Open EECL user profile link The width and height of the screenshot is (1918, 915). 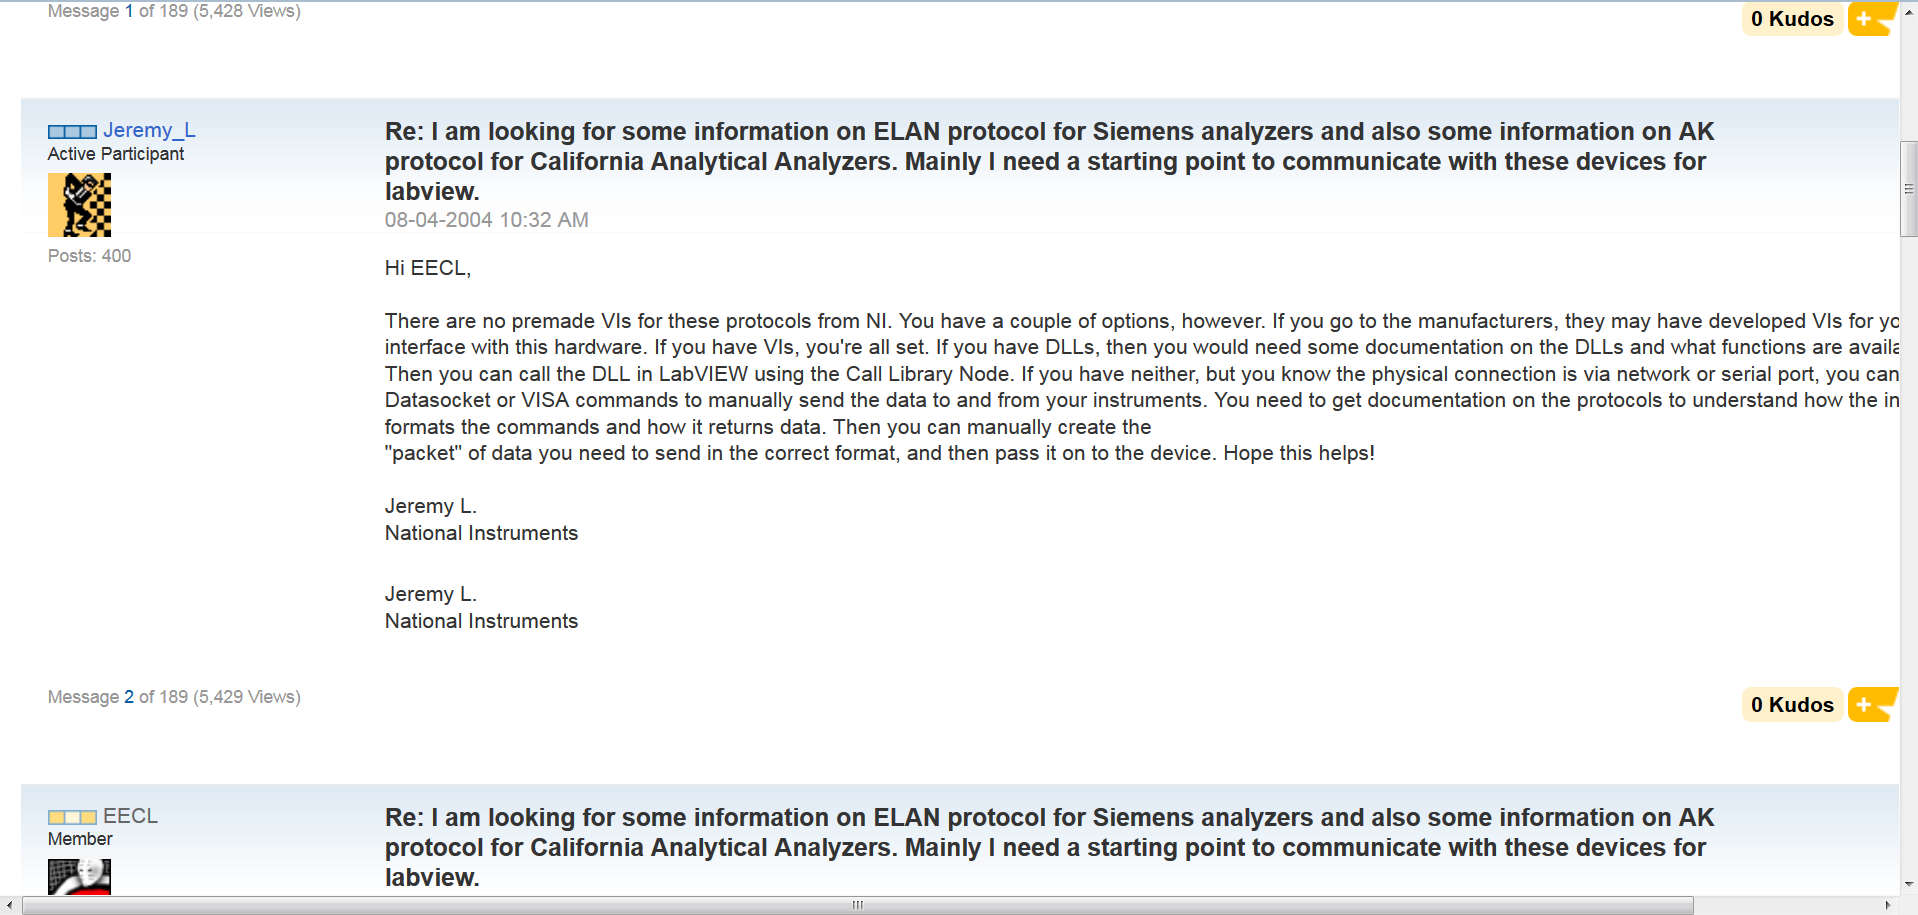tap(130, 816)
